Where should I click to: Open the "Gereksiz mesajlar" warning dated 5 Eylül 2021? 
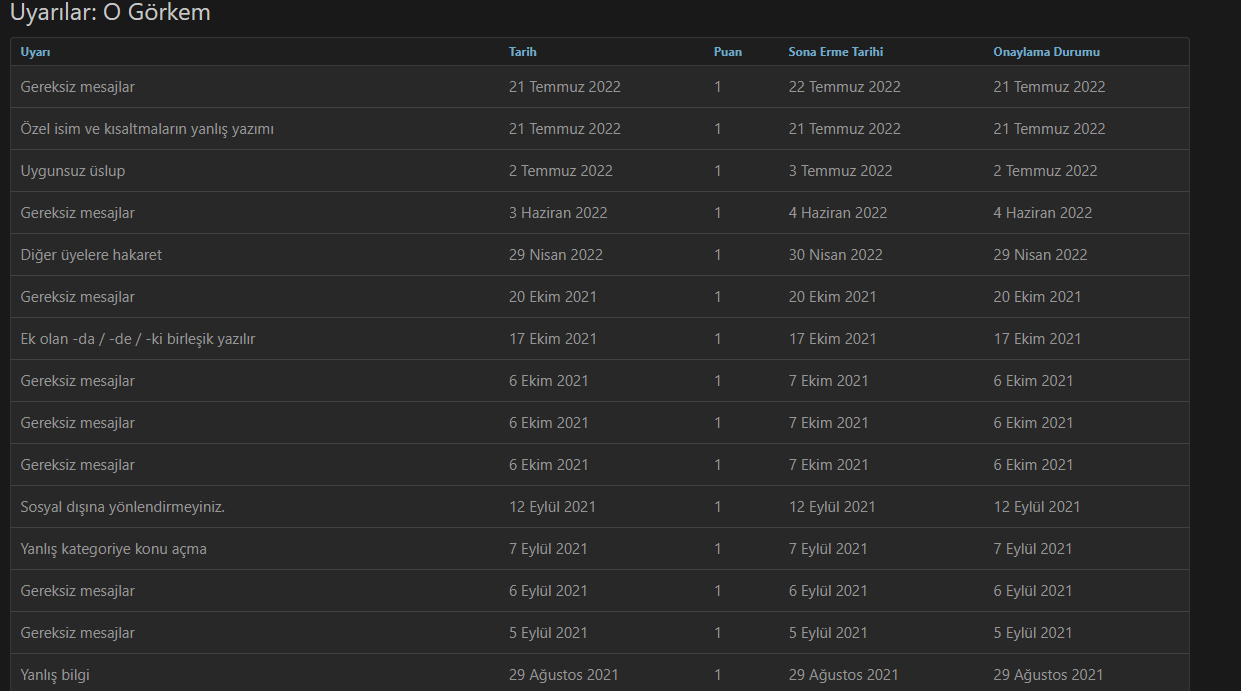point(78,633)
